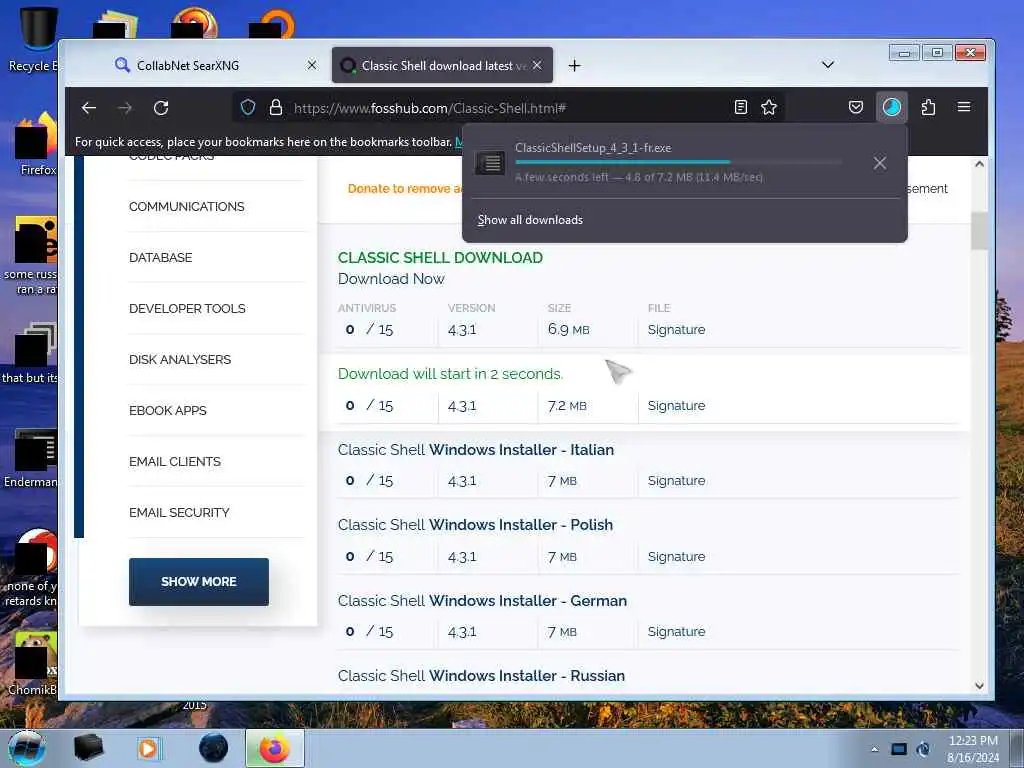Image resolution: width=1024 pixels, height=768 pixels.
Task: Download Classic Shell Windows Installer - German
Action: coord(482,601)
